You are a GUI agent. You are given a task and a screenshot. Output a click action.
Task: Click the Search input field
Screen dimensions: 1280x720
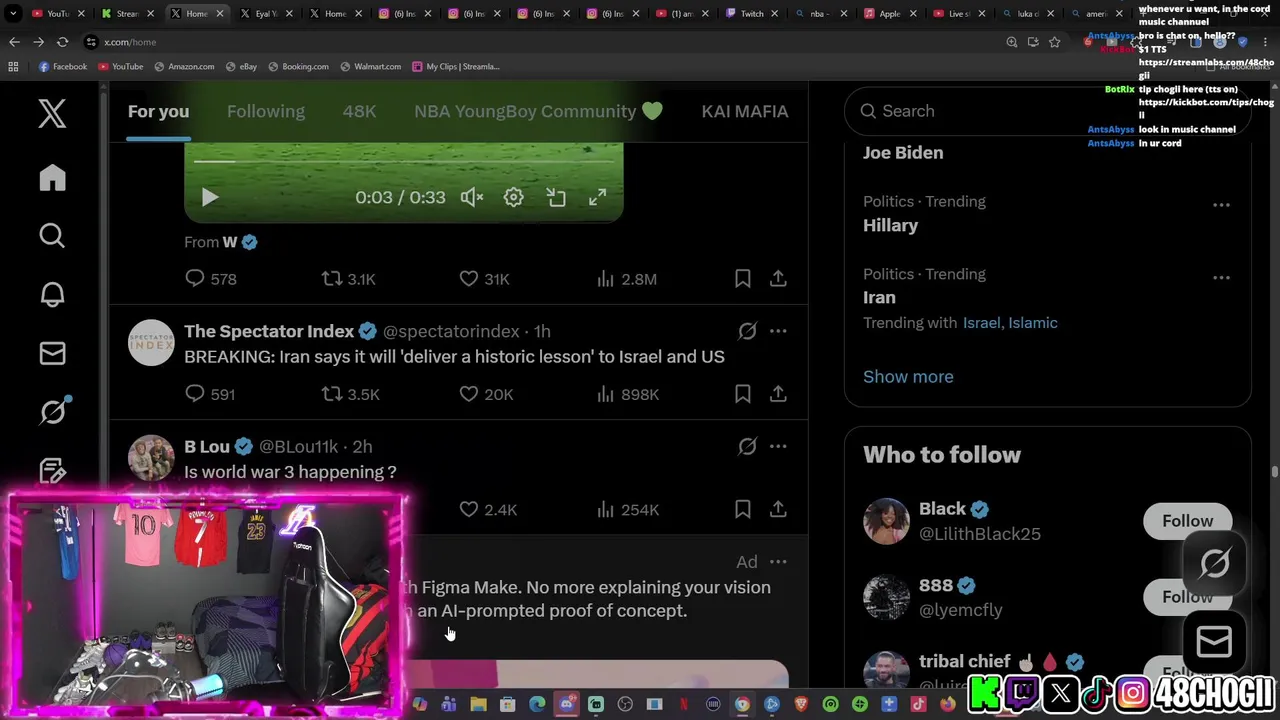point(1047,111)
